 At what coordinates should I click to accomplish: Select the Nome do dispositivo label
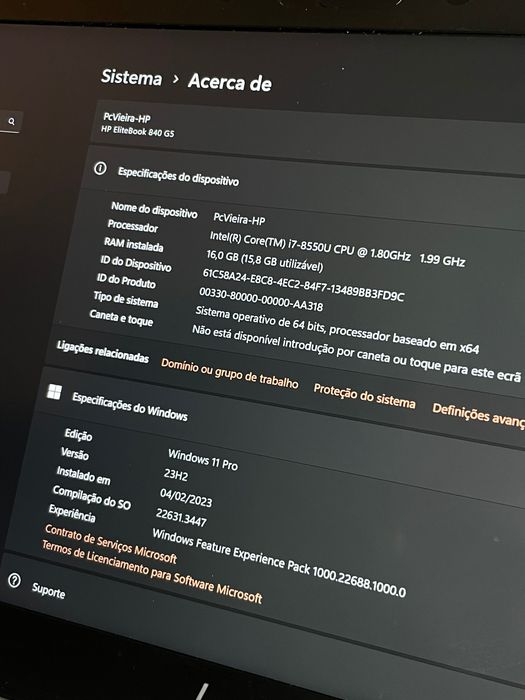click(154, 209)
